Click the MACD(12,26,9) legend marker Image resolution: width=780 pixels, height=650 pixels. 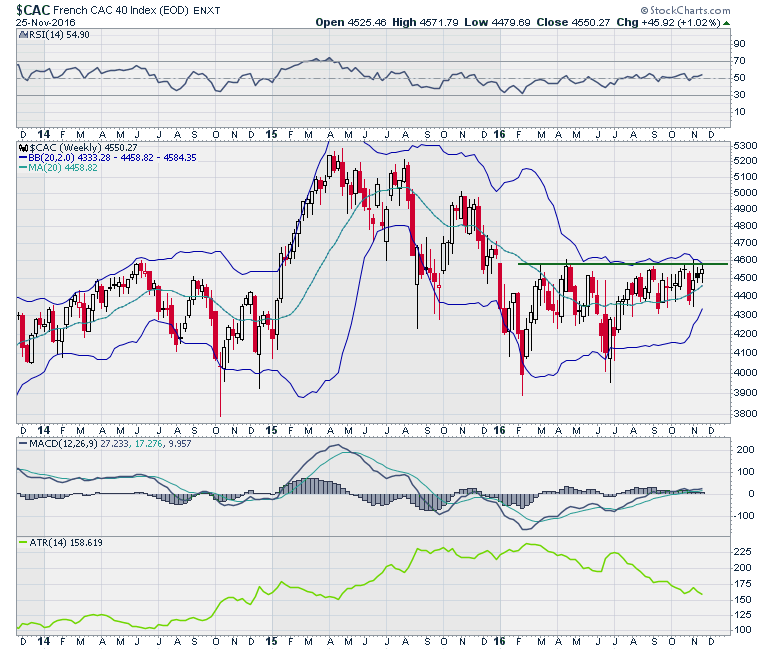25,442
